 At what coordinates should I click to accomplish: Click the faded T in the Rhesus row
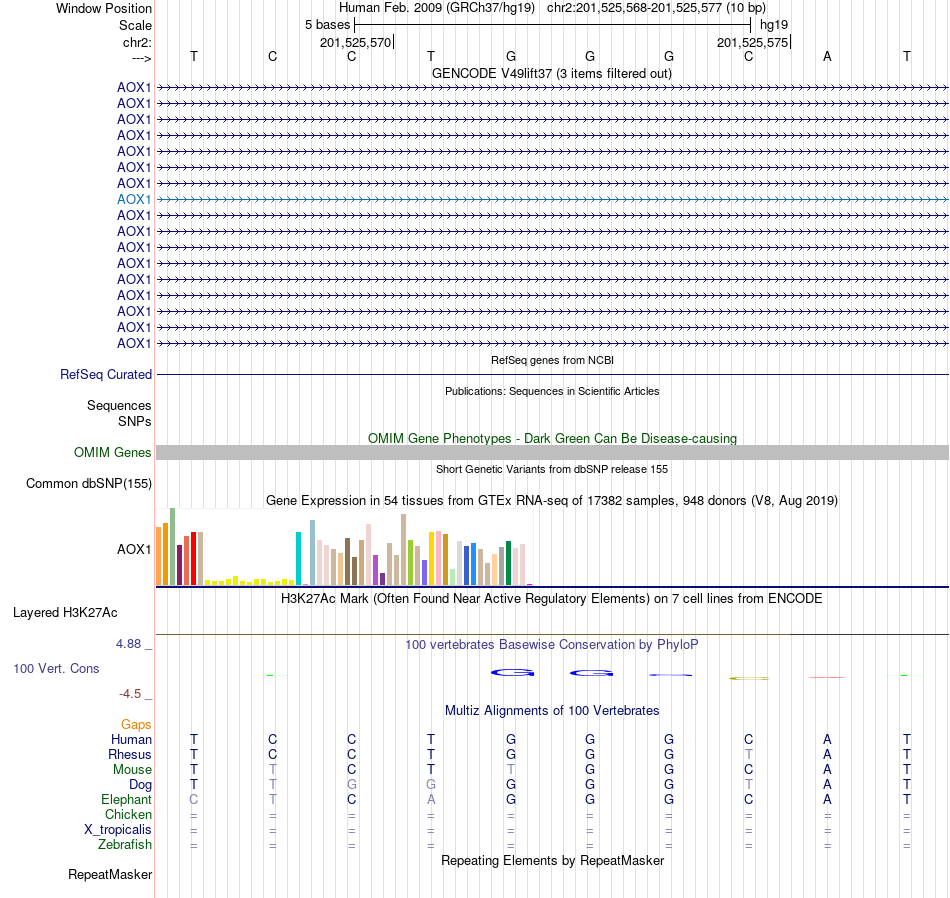pyautogui.click(x=749, y=754)
